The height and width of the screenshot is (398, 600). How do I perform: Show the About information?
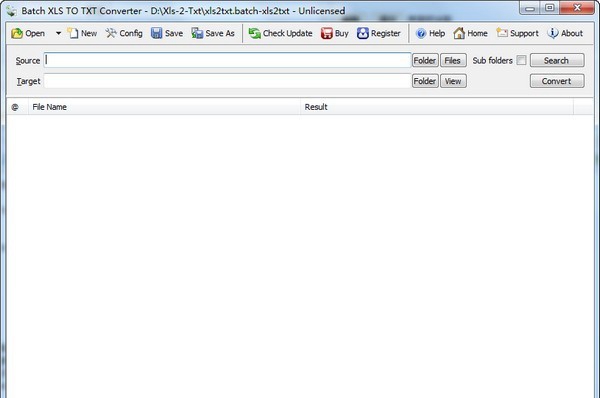click(565, 33)
